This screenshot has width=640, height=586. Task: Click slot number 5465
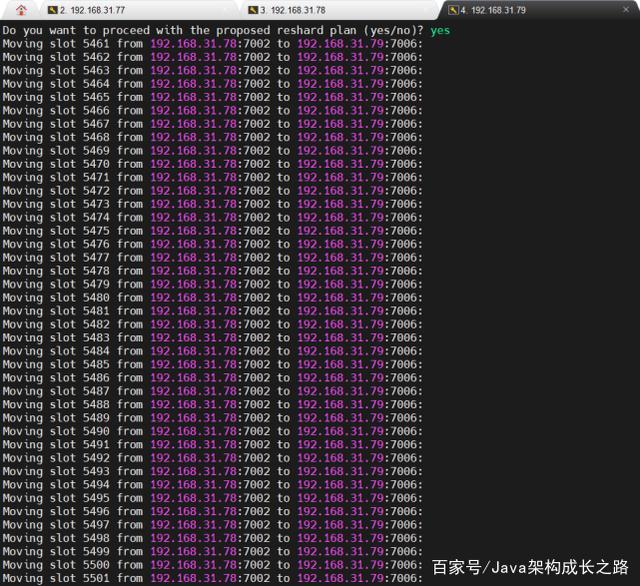pos(96,97)
